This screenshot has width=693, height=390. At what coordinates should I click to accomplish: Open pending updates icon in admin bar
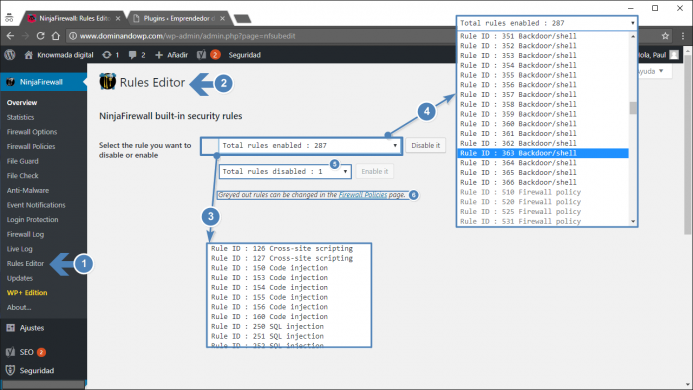[x=110, y=55]
